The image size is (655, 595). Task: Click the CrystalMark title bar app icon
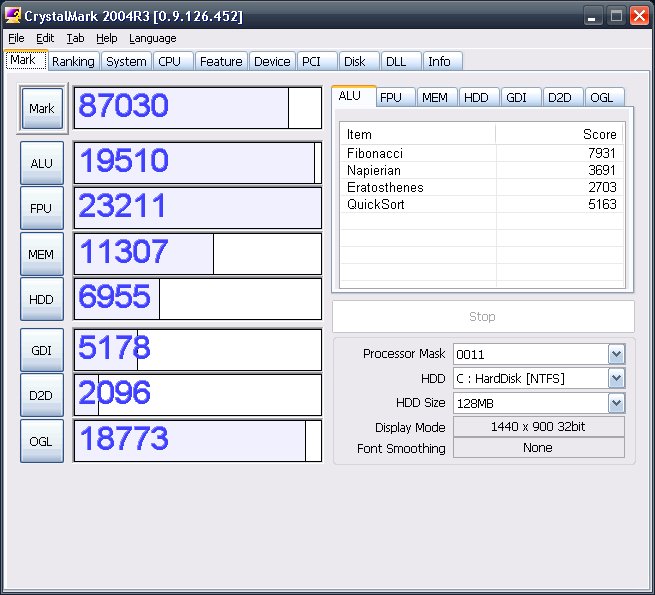point(13,16)
